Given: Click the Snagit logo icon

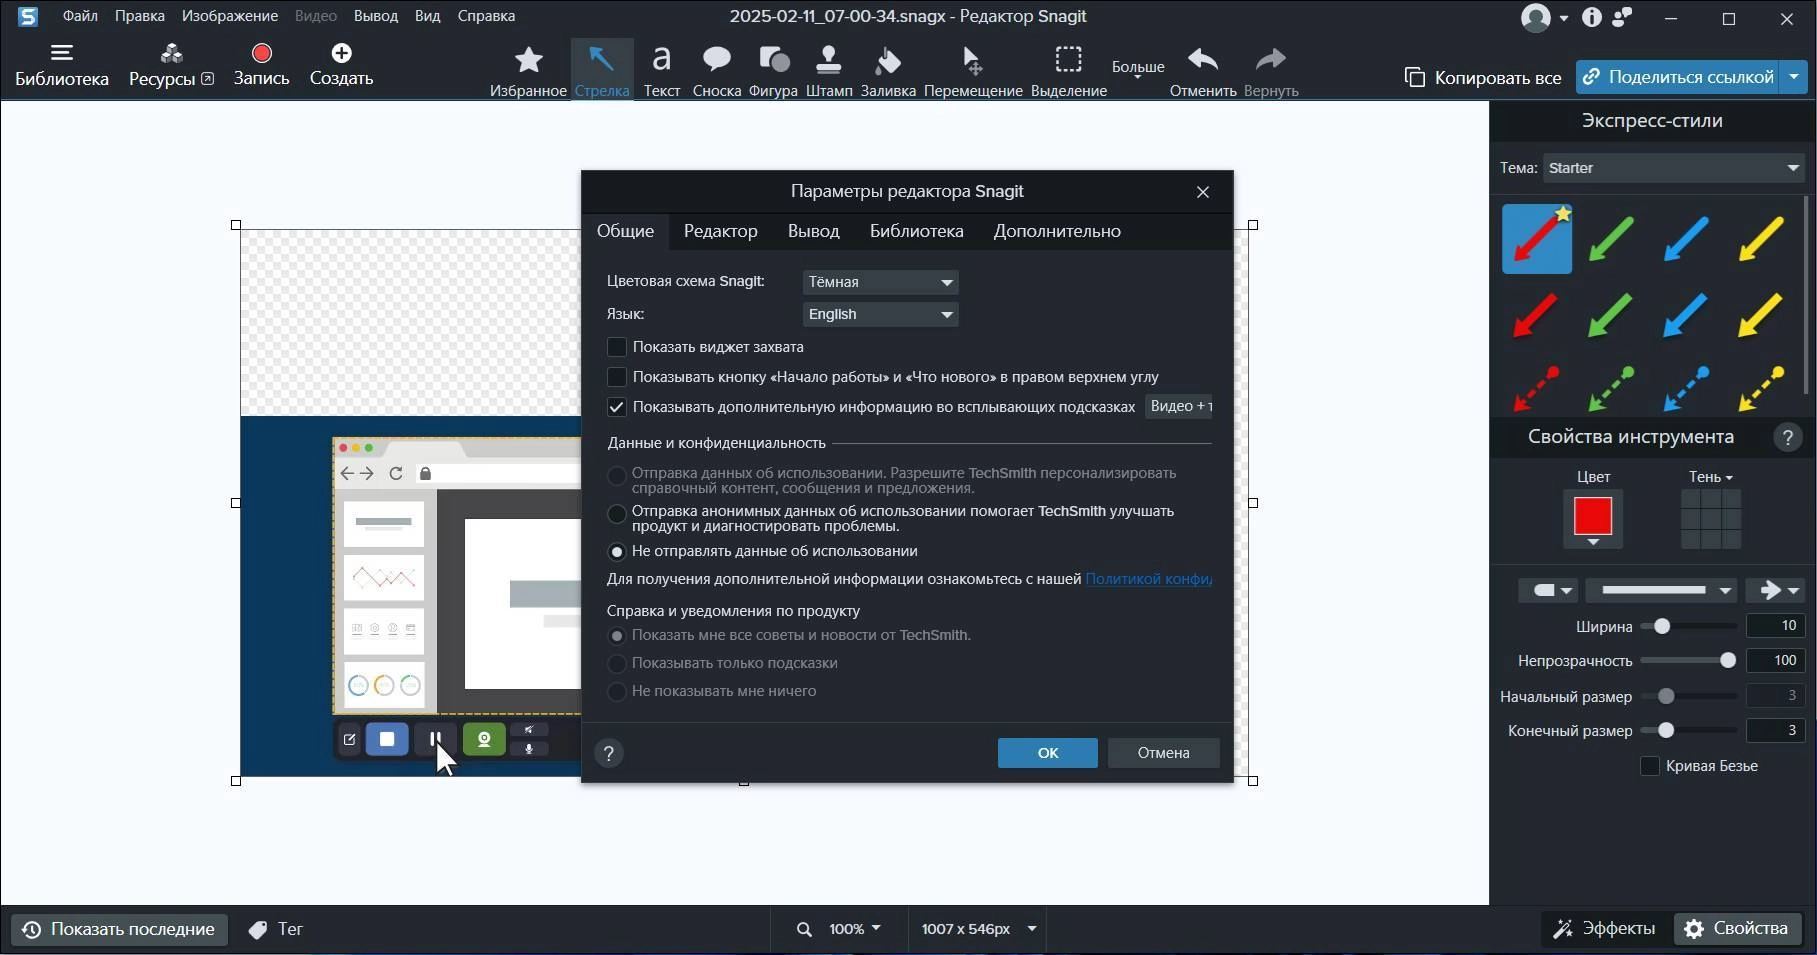Looking at the screenshot, I should coord(28,16).
